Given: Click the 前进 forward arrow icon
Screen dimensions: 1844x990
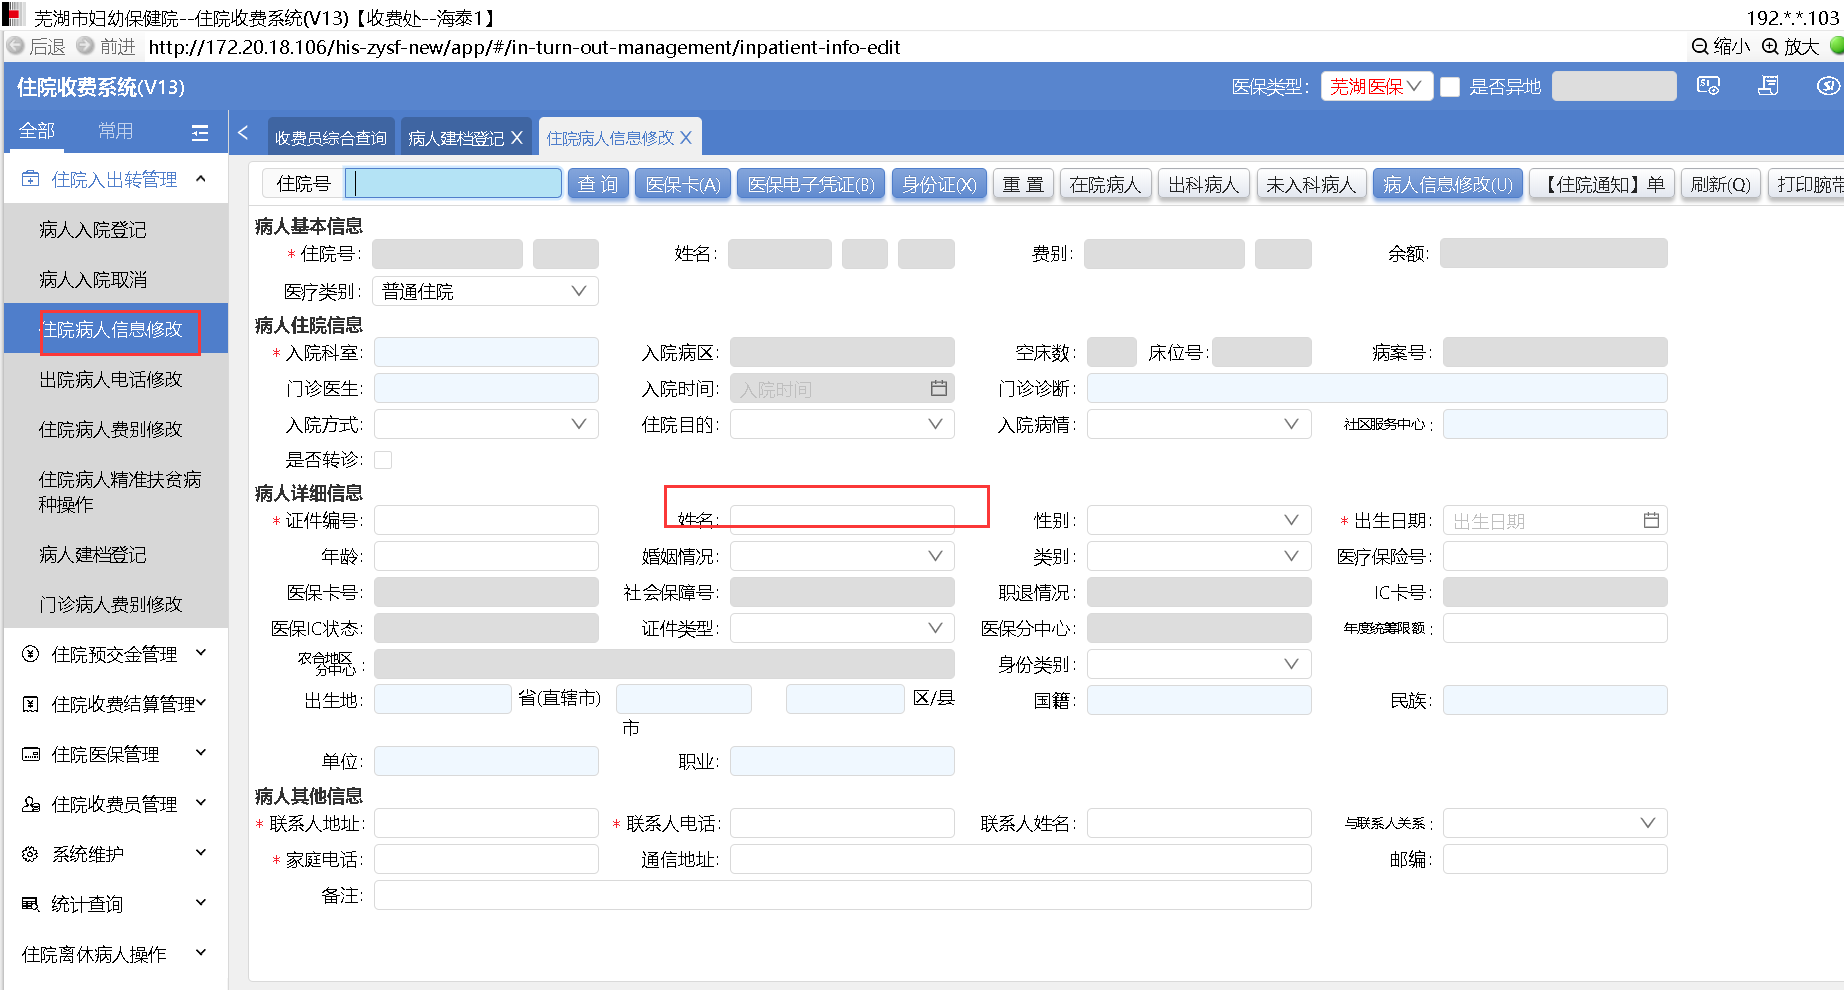Looking at the screenshot, I should (85, 46).
